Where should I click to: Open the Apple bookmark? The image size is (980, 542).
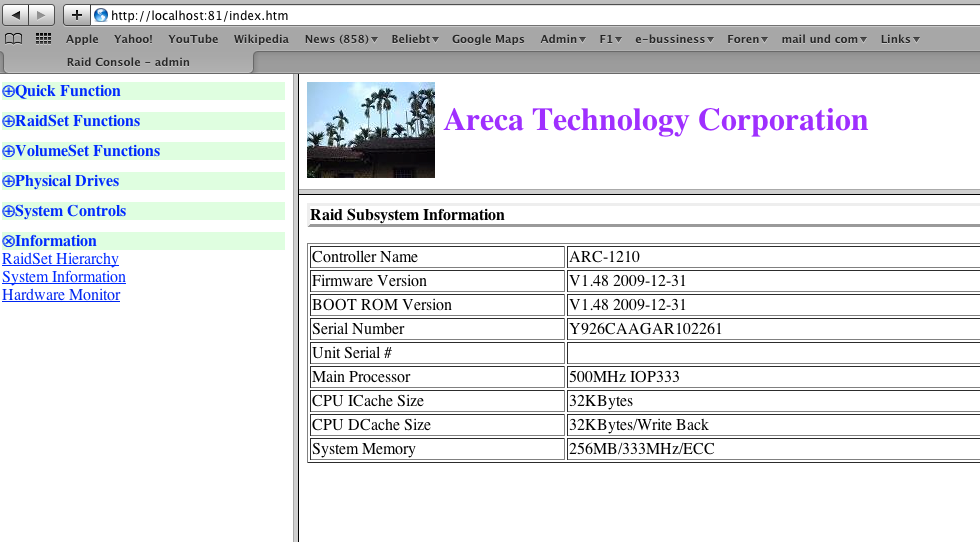(x=82, y=39)
